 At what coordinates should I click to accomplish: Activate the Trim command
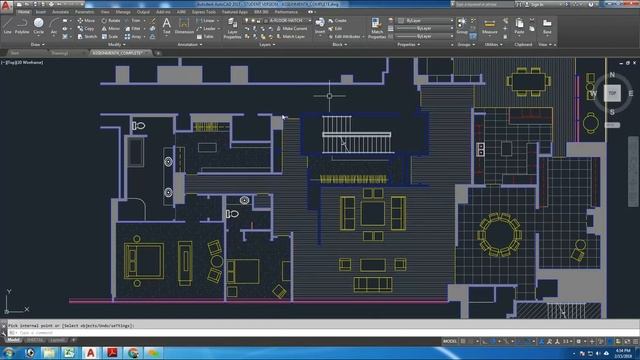pos(133,20)
